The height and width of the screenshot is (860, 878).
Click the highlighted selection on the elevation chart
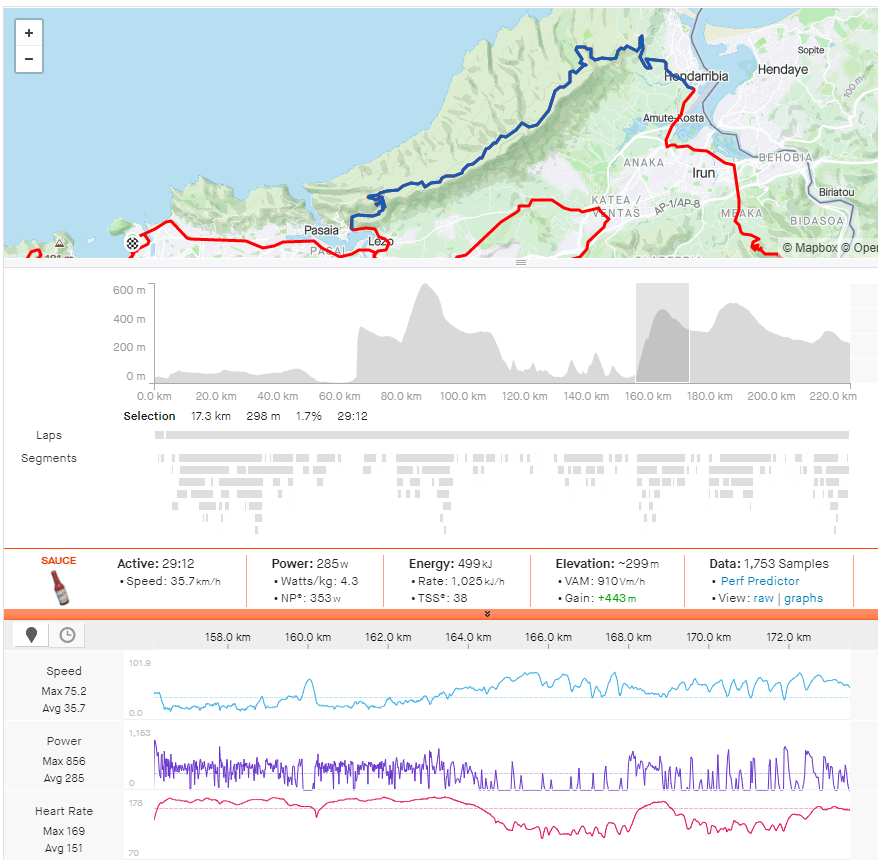click(663, 330)
